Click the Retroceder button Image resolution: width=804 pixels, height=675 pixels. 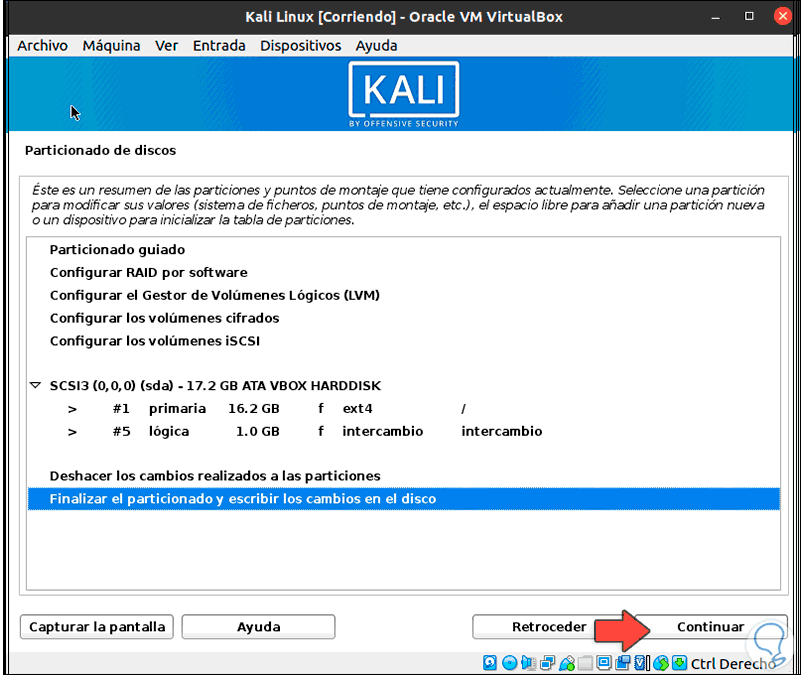pos(549,627)
